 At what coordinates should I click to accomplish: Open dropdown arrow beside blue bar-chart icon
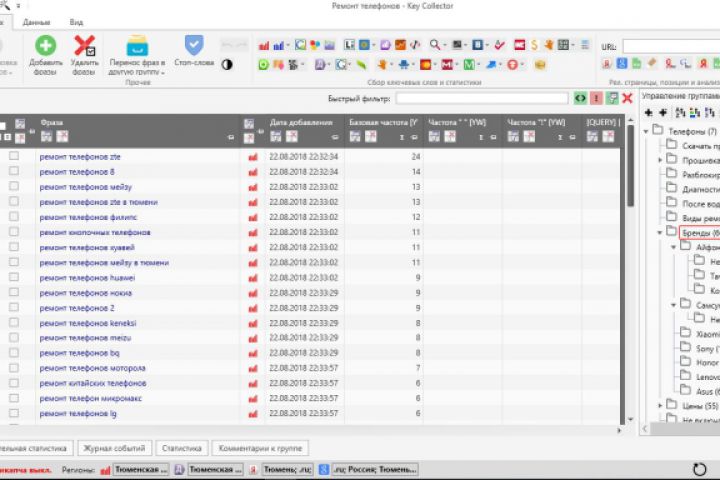(288, 45)
